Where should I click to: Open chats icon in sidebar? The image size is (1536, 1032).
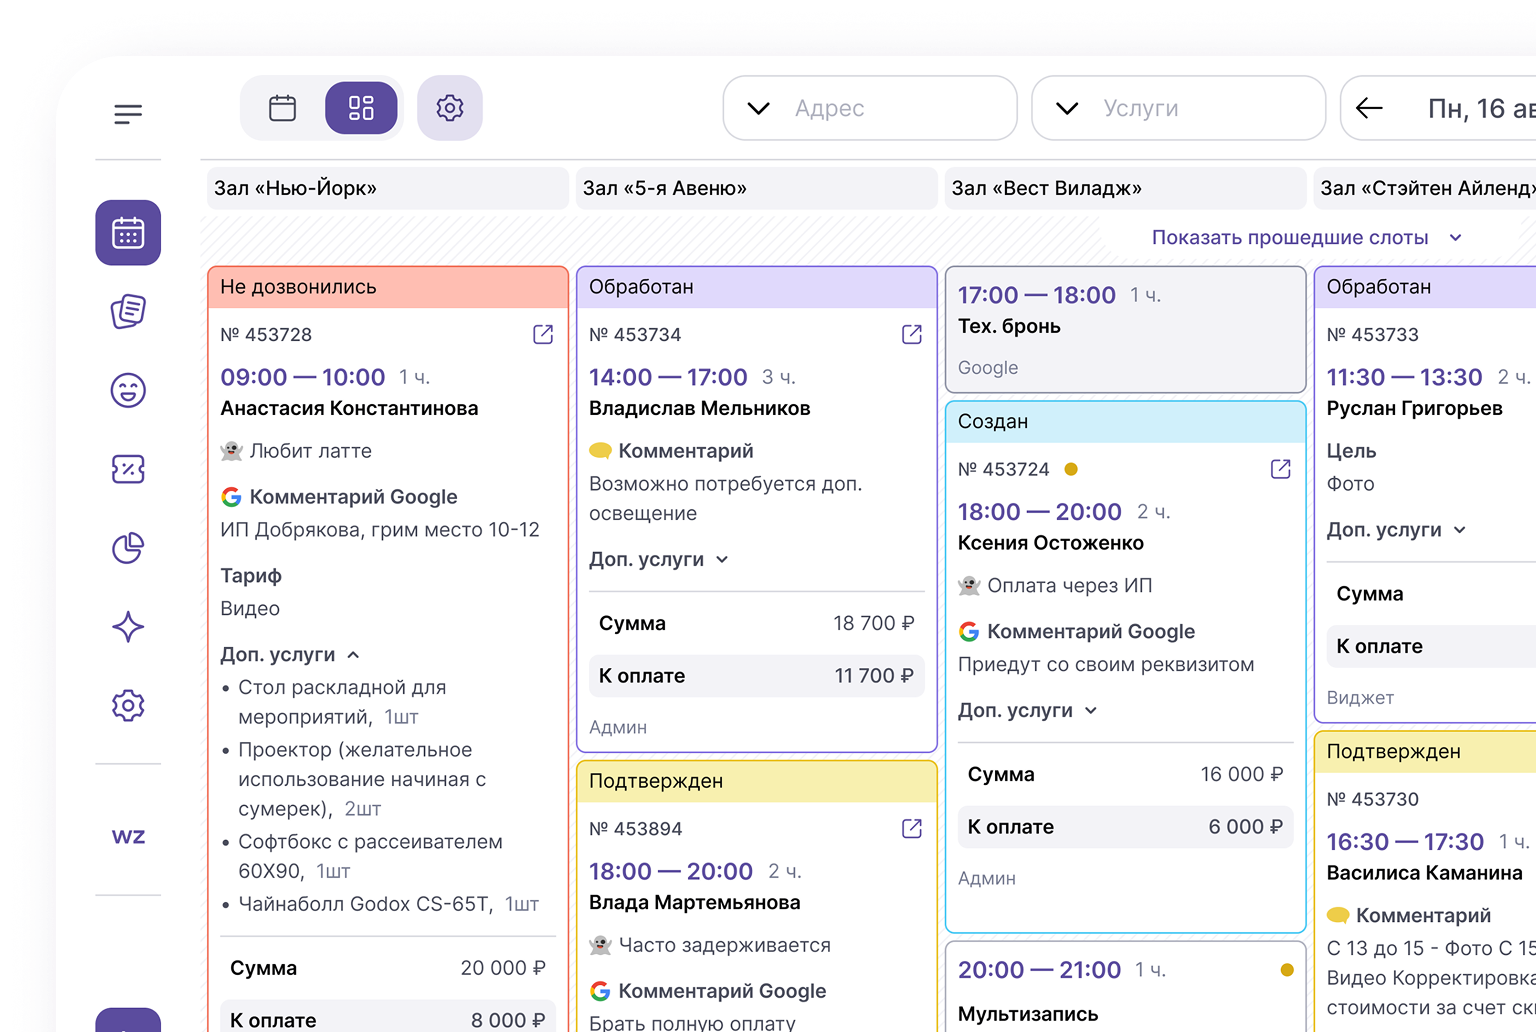click(128, 312)
